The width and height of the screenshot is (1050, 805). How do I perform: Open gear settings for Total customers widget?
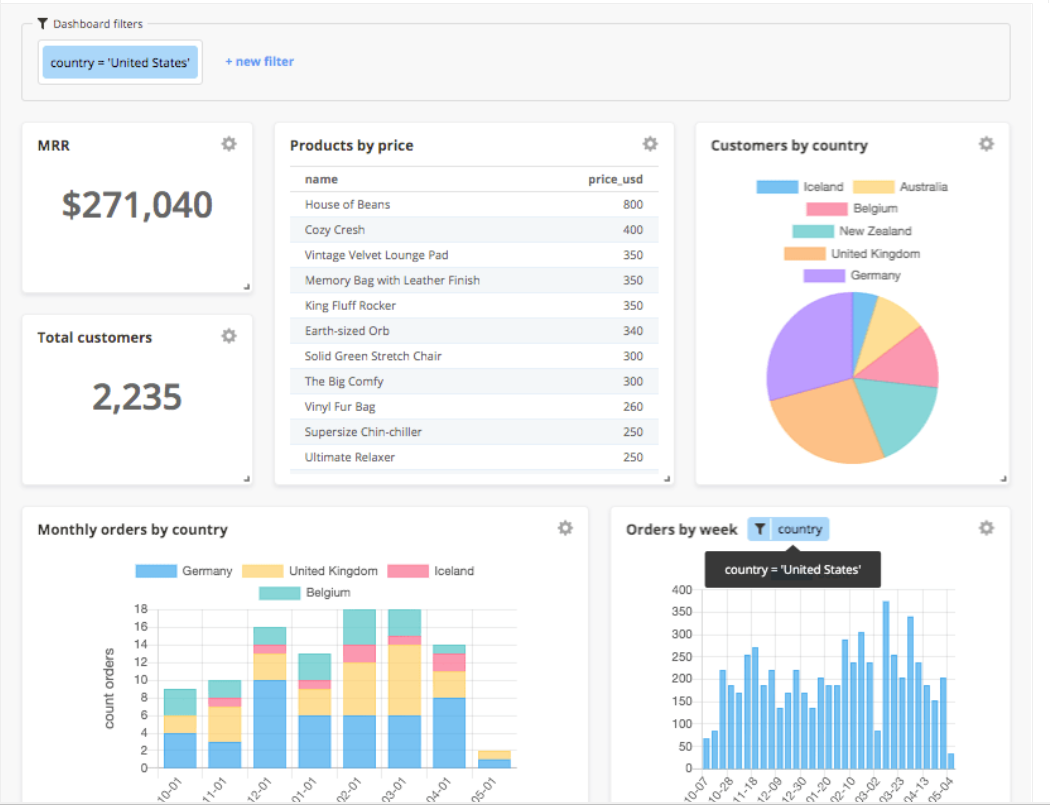229,336
